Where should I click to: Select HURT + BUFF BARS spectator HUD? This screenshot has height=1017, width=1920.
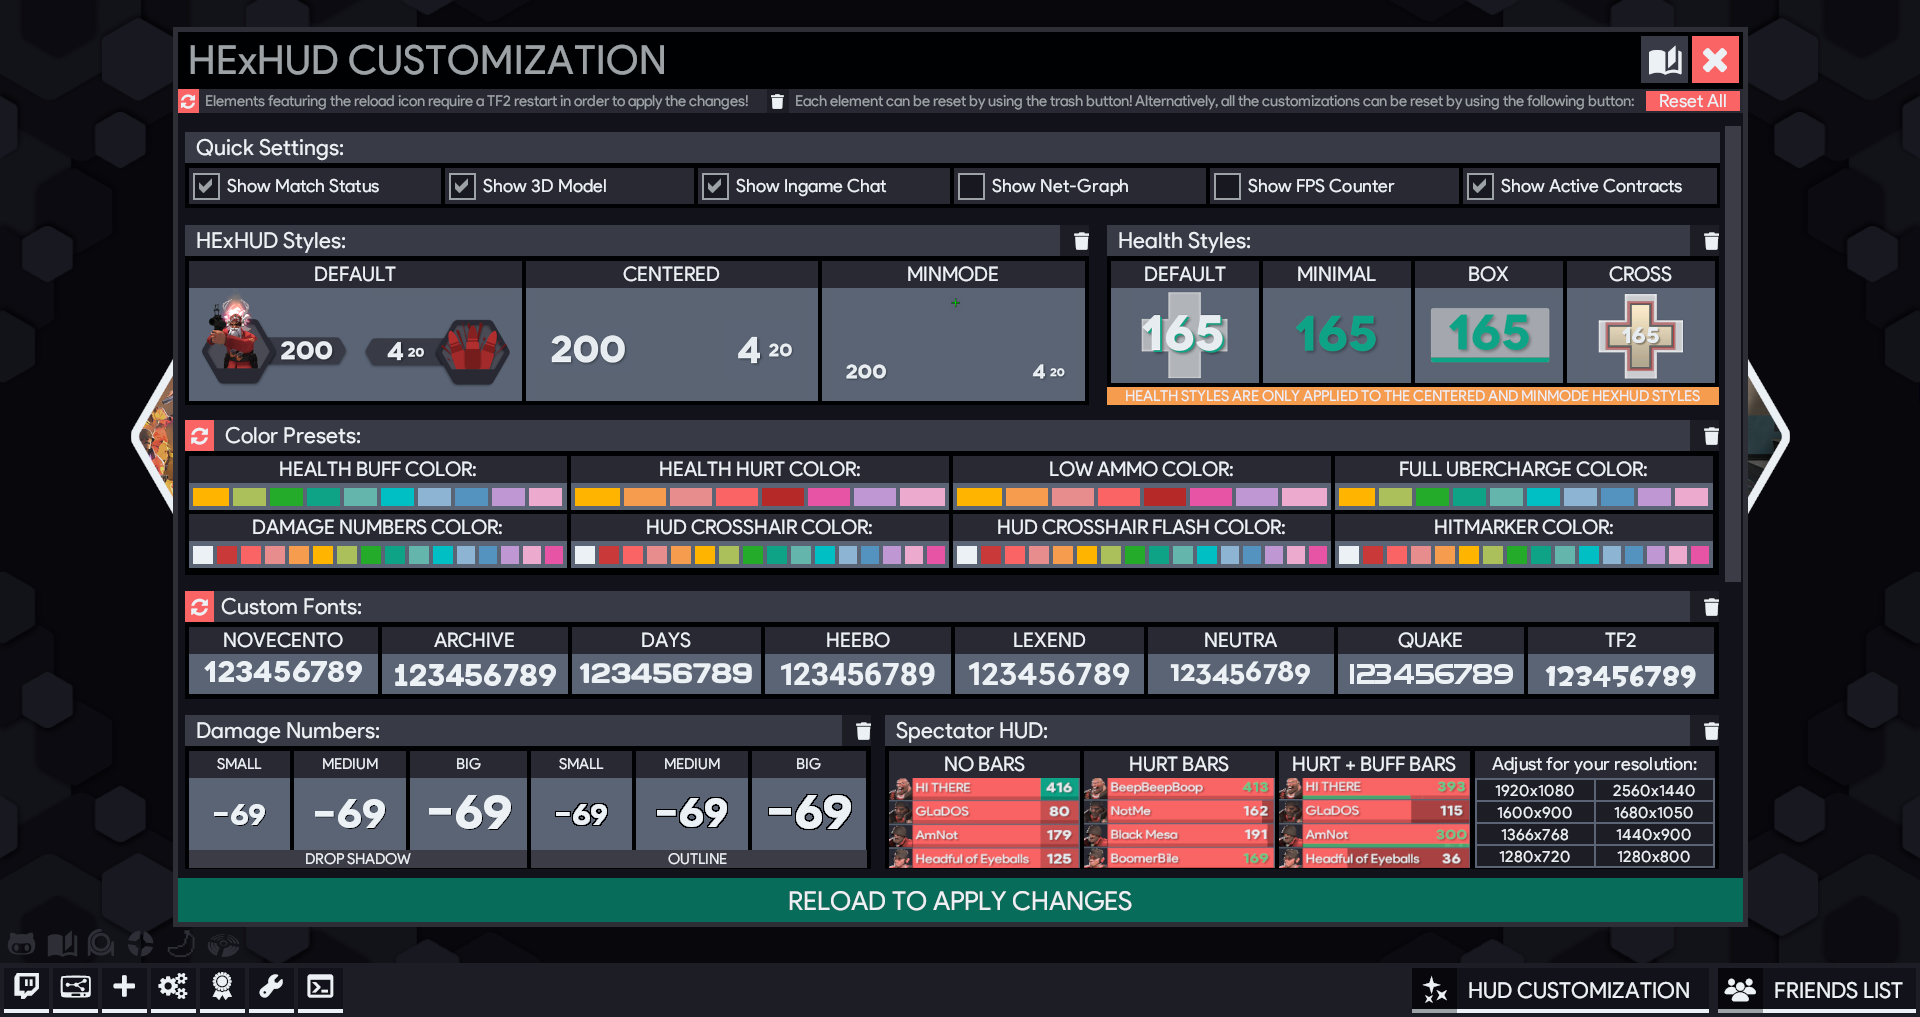(x=1374, y=810)
